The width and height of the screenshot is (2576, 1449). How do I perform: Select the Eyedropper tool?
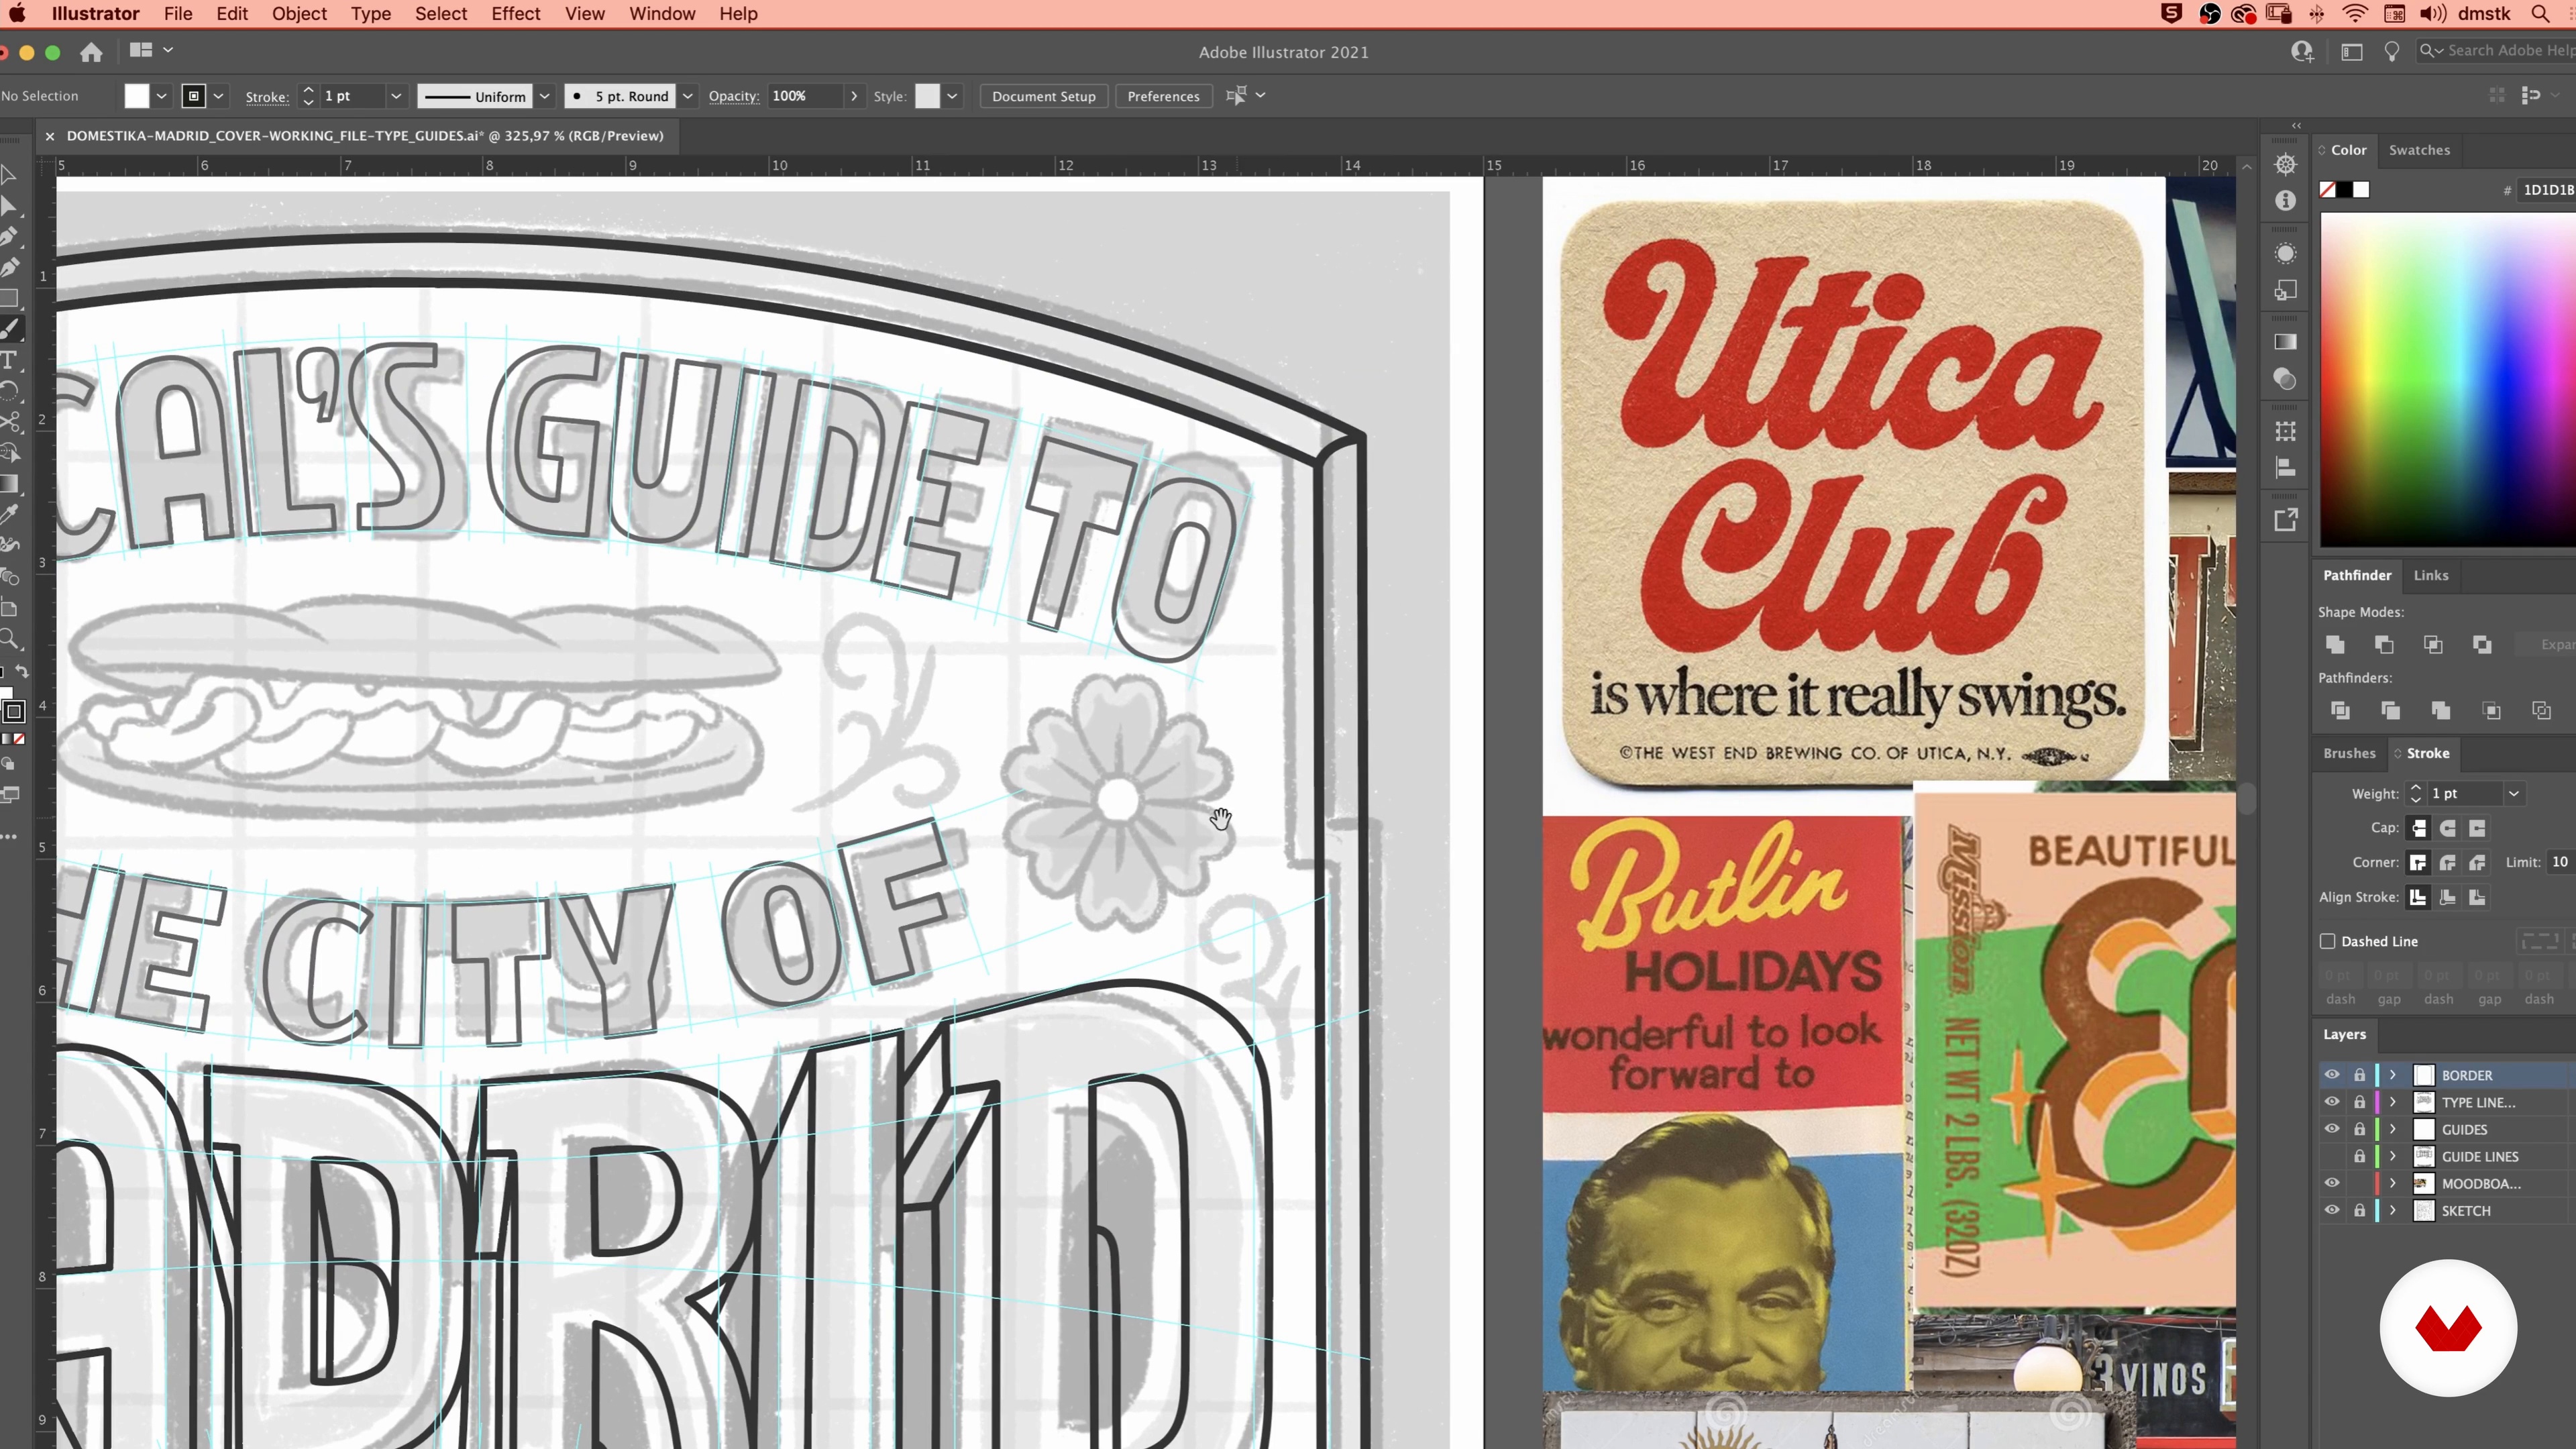(9, 515)
